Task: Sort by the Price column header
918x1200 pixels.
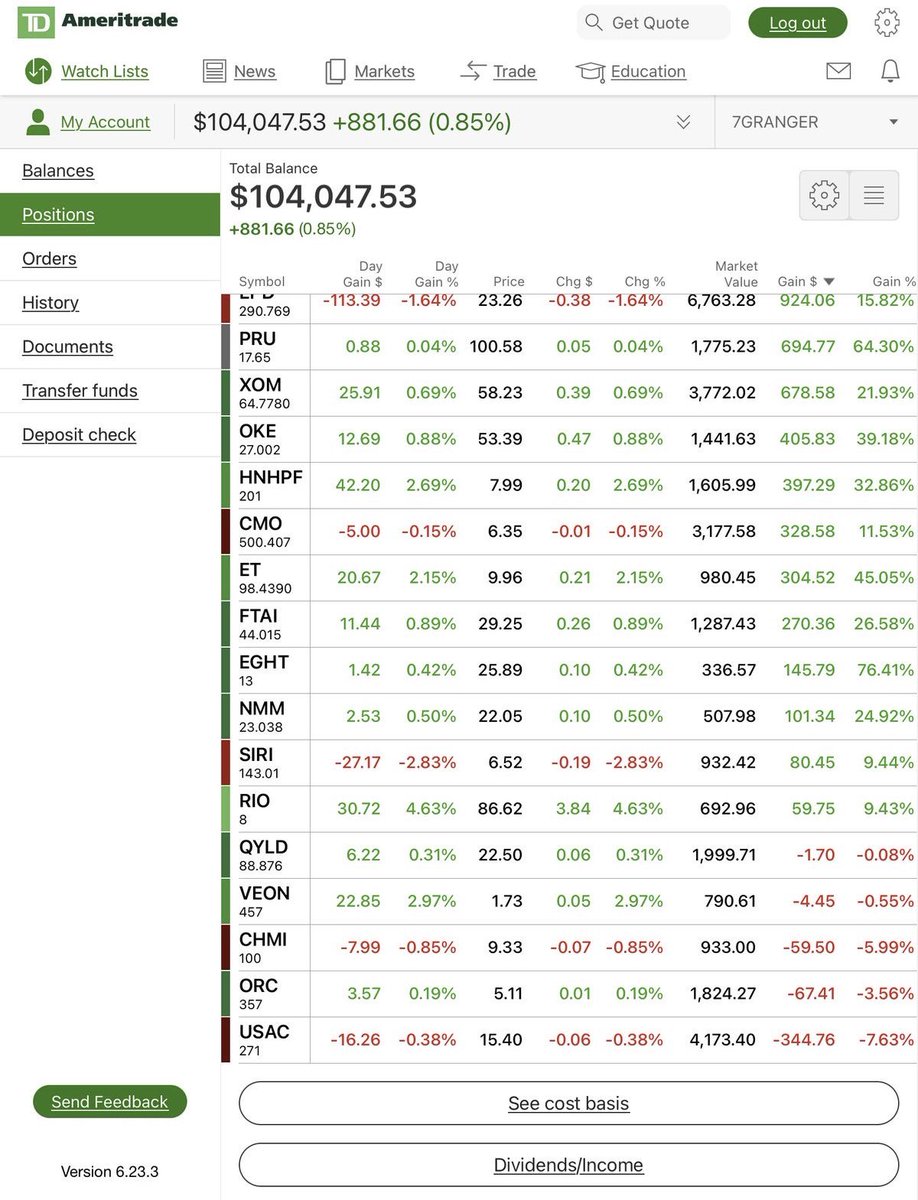Action: (x=509, y=282)
